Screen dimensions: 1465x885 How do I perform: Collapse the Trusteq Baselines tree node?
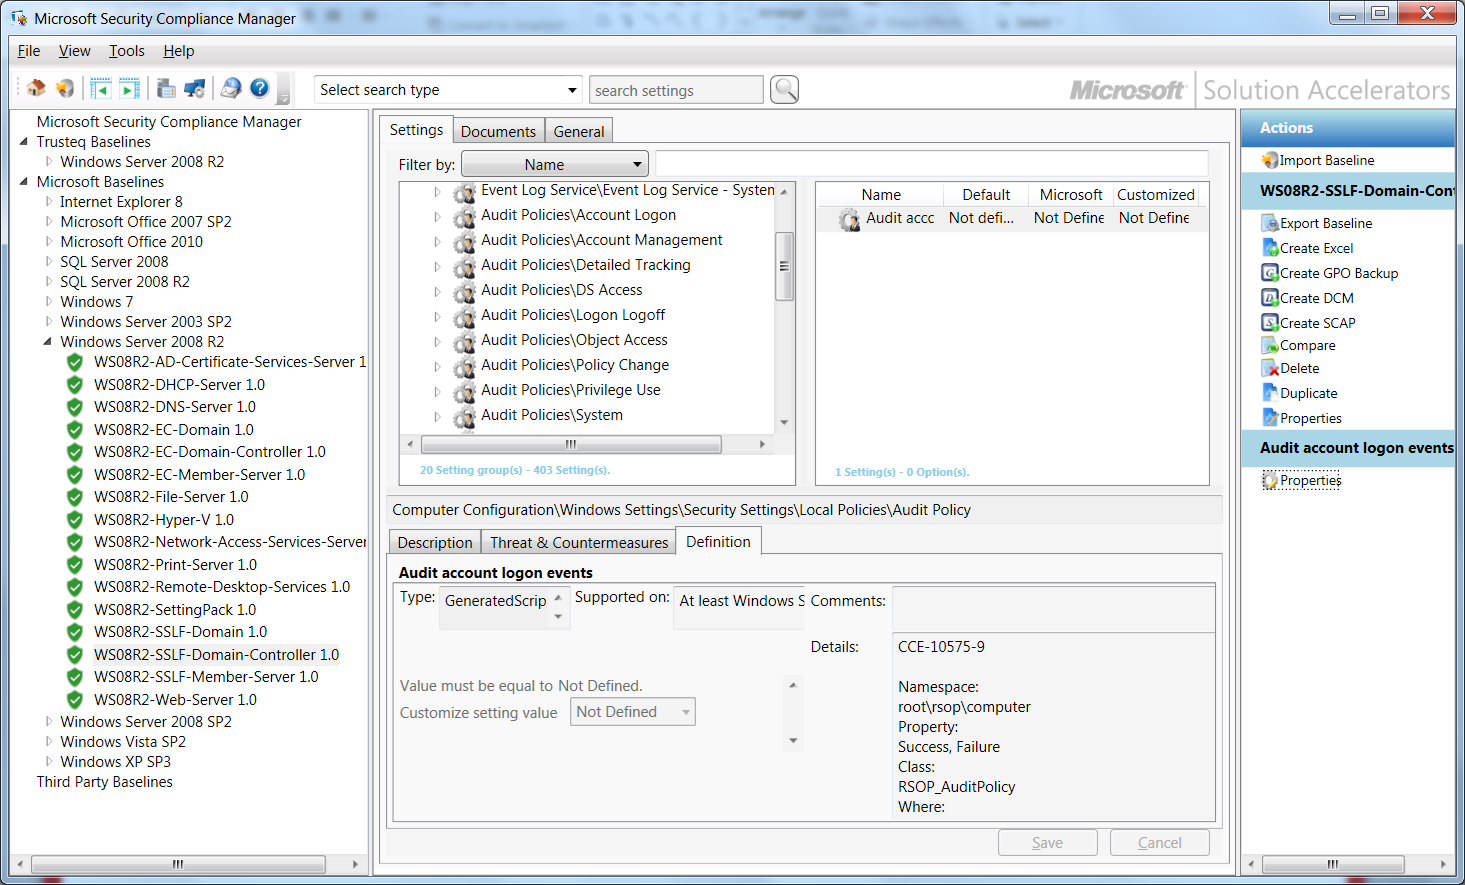[24, 142]
